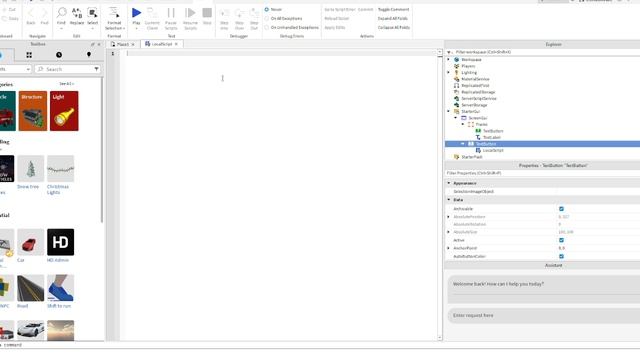The width and height of the screenshot is (640, 360).
Task: Open the Toolbox inventory grid tab icon
Action: 29,55
